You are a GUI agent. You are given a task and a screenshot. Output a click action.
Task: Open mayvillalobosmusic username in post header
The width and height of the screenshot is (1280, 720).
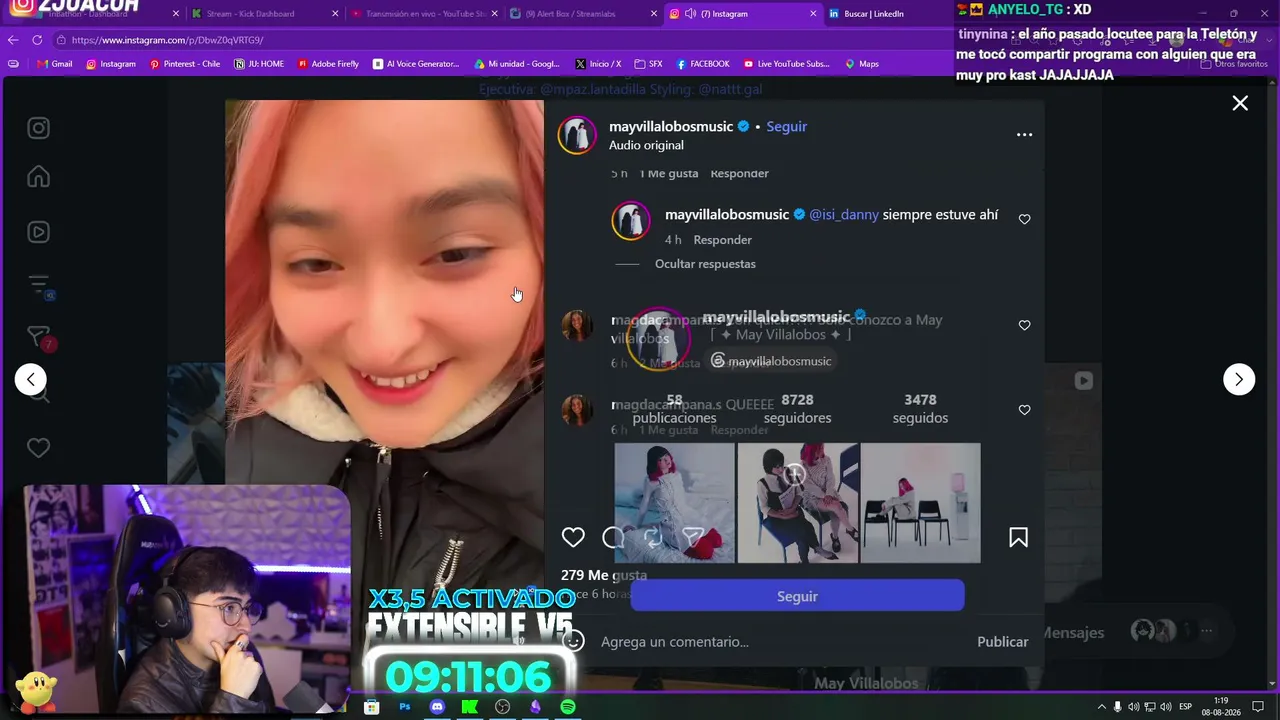pyautogui.click(x=671, y=127)
